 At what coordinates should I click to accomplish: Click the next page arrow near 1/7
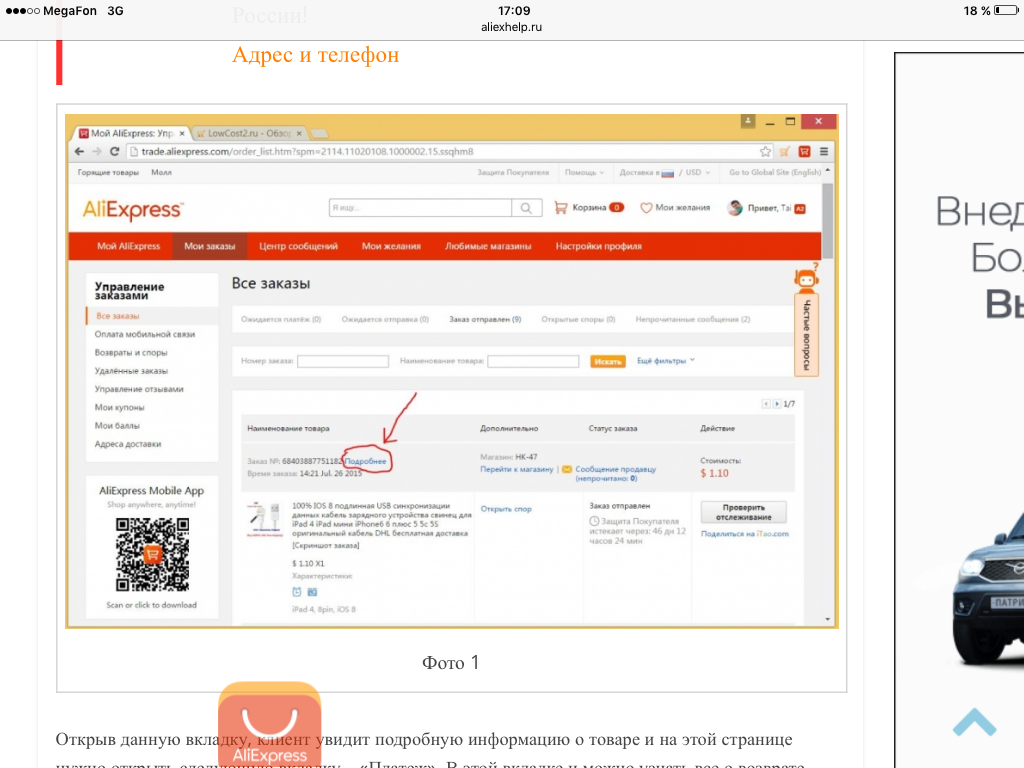click(x=776, y=404)
